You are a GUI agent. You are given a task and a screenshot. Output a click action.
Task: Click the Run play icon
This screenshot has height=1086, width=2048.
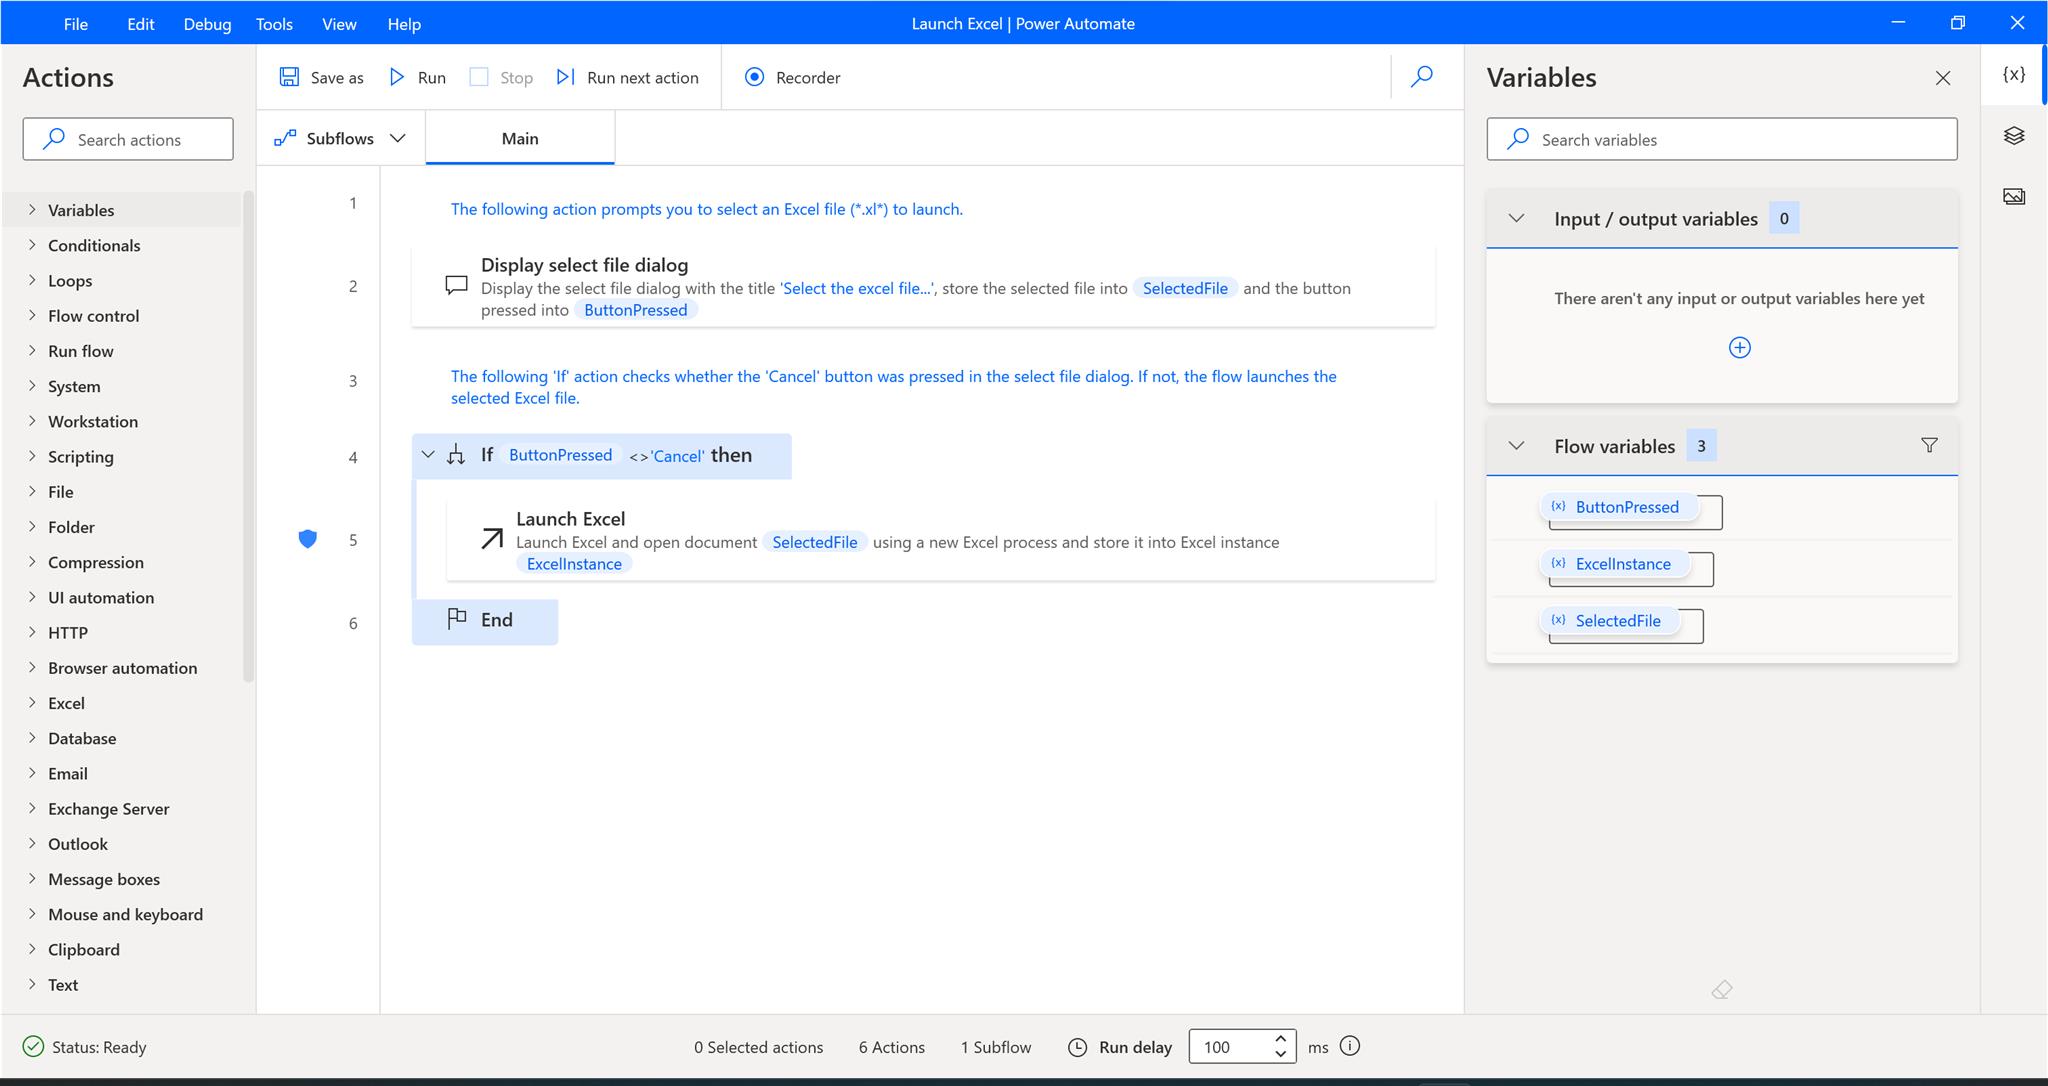tap(397, 77)
